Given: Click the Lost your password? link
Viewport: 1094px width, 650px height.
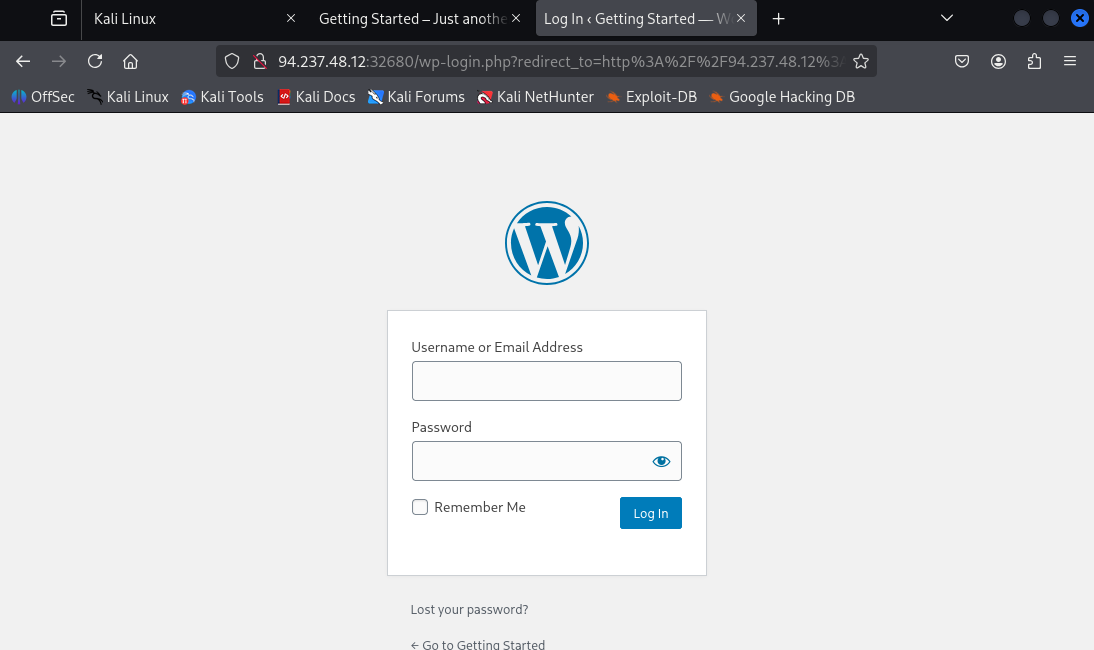Looking at the screenshot, I should pos(470,610).
